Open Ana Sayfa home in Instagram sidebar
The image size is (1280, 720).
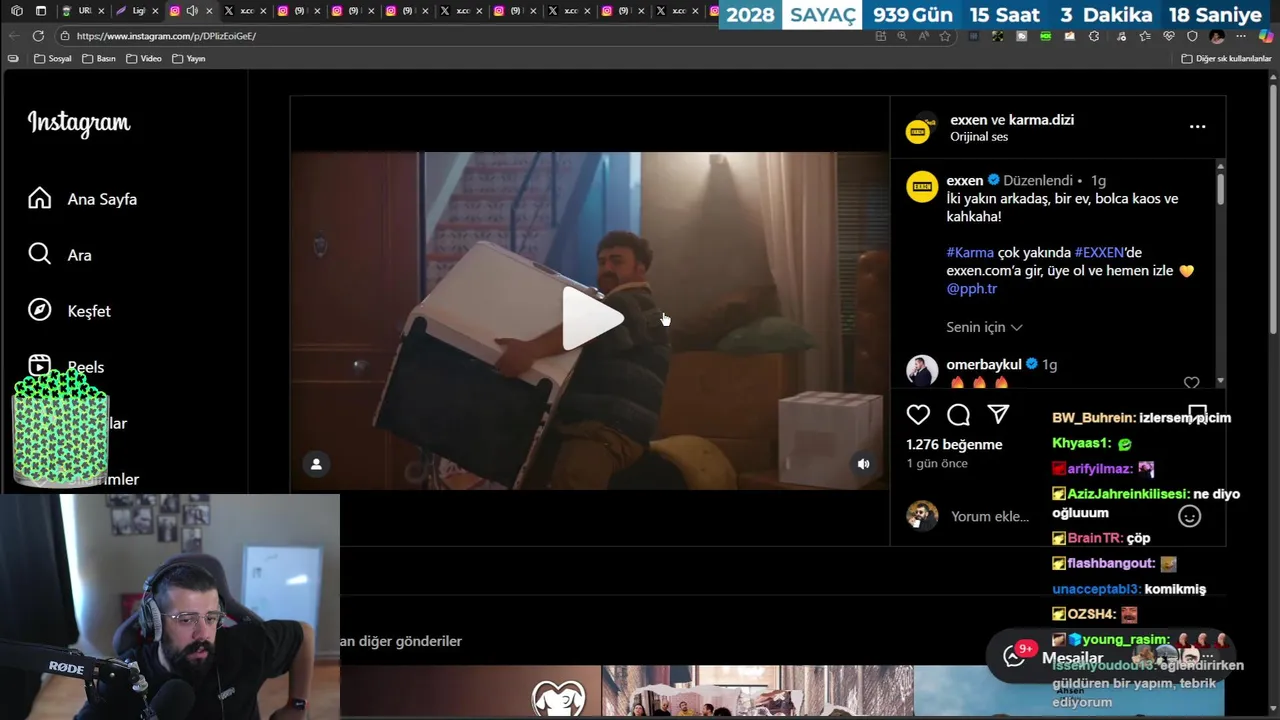(x=83, y=199)
